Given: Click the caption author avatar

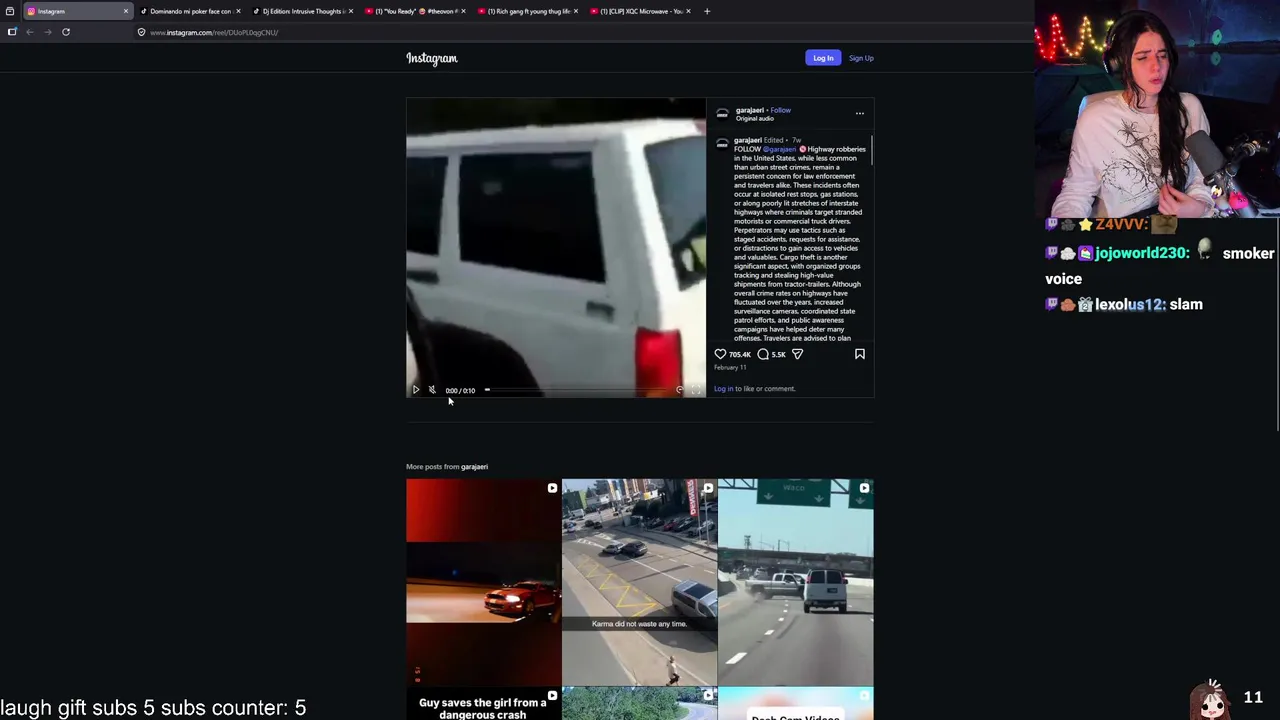Looking at the screenshot, I should (x=722, y=143).
